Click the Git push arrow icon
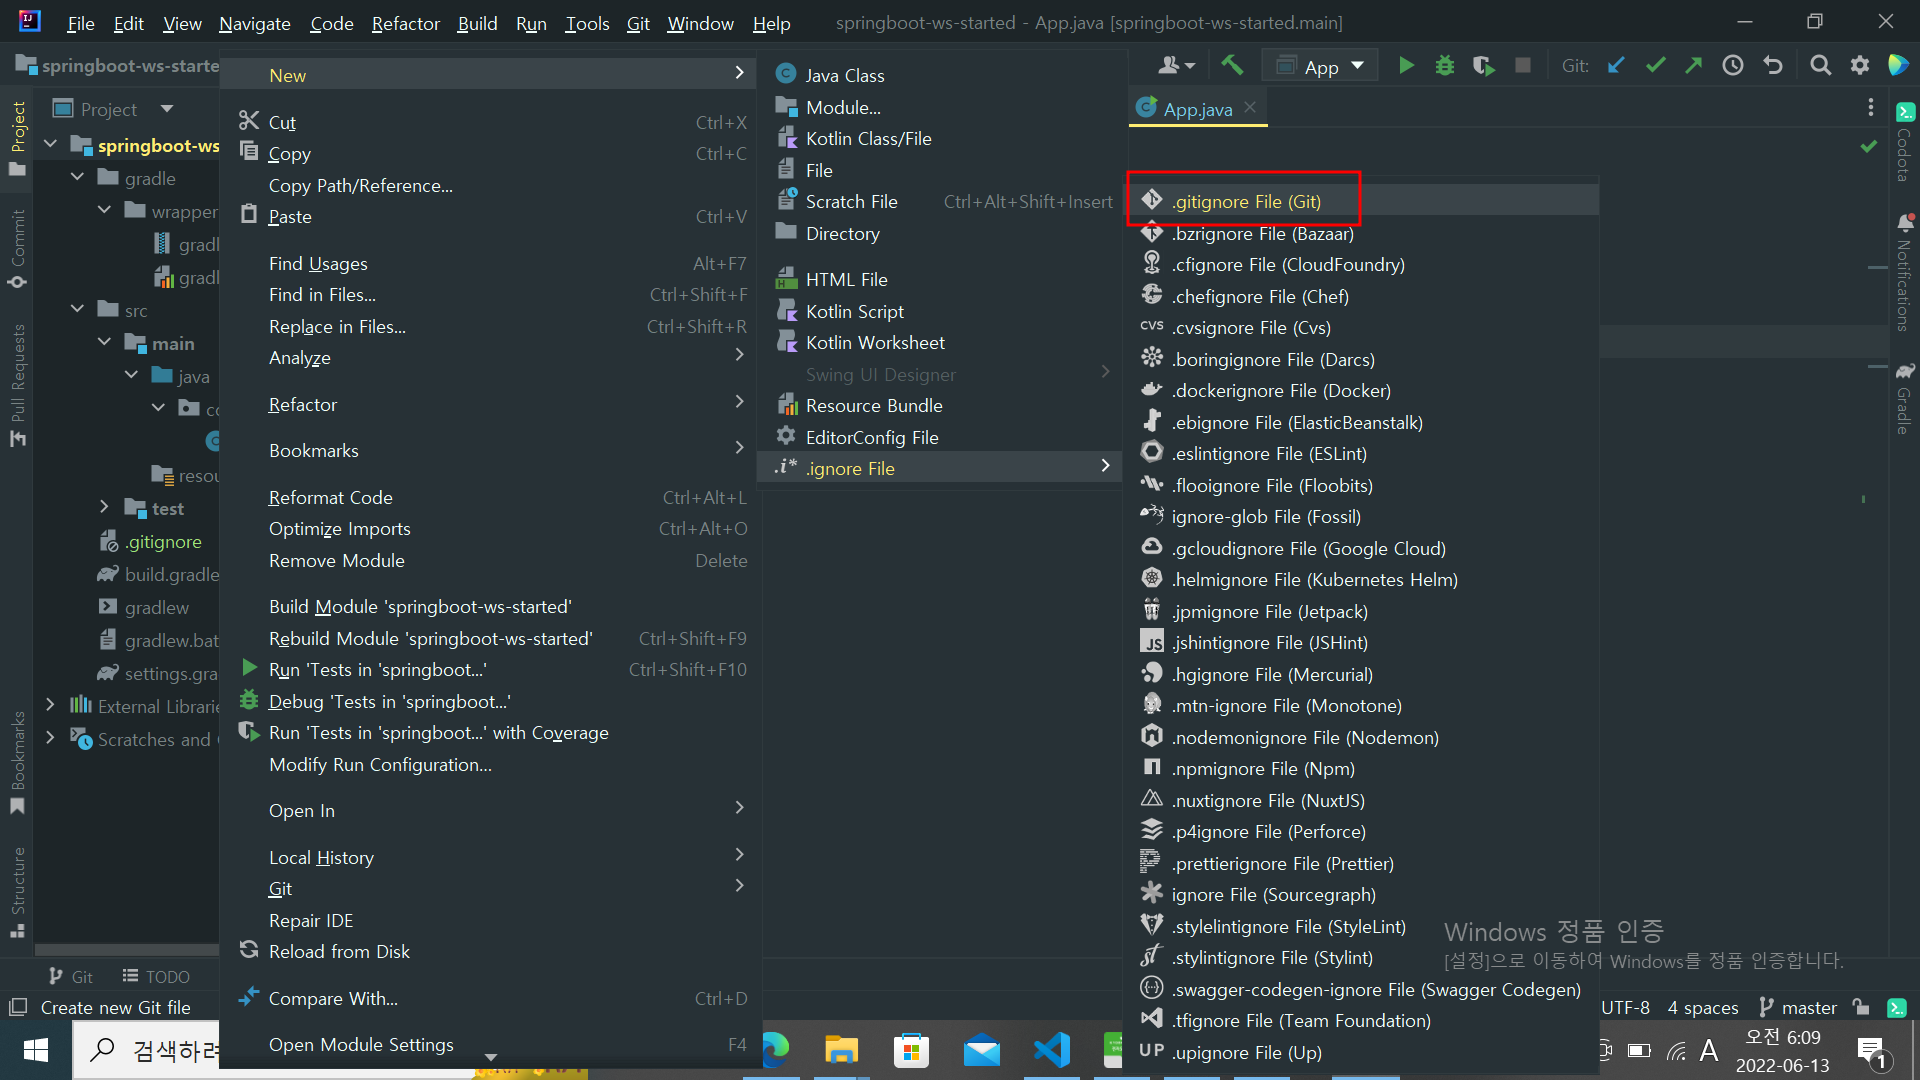Screen dimensions: 1920x1080 (x=1693, y=66)
